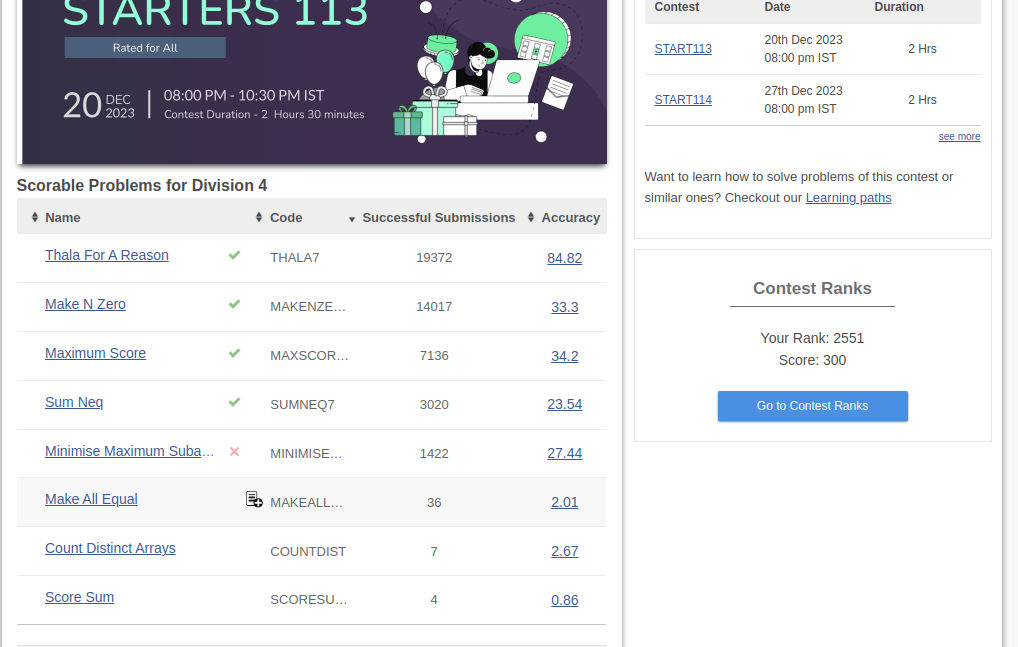
Task: Open the Thala For A Reason problem
Action: coord(106,255)
